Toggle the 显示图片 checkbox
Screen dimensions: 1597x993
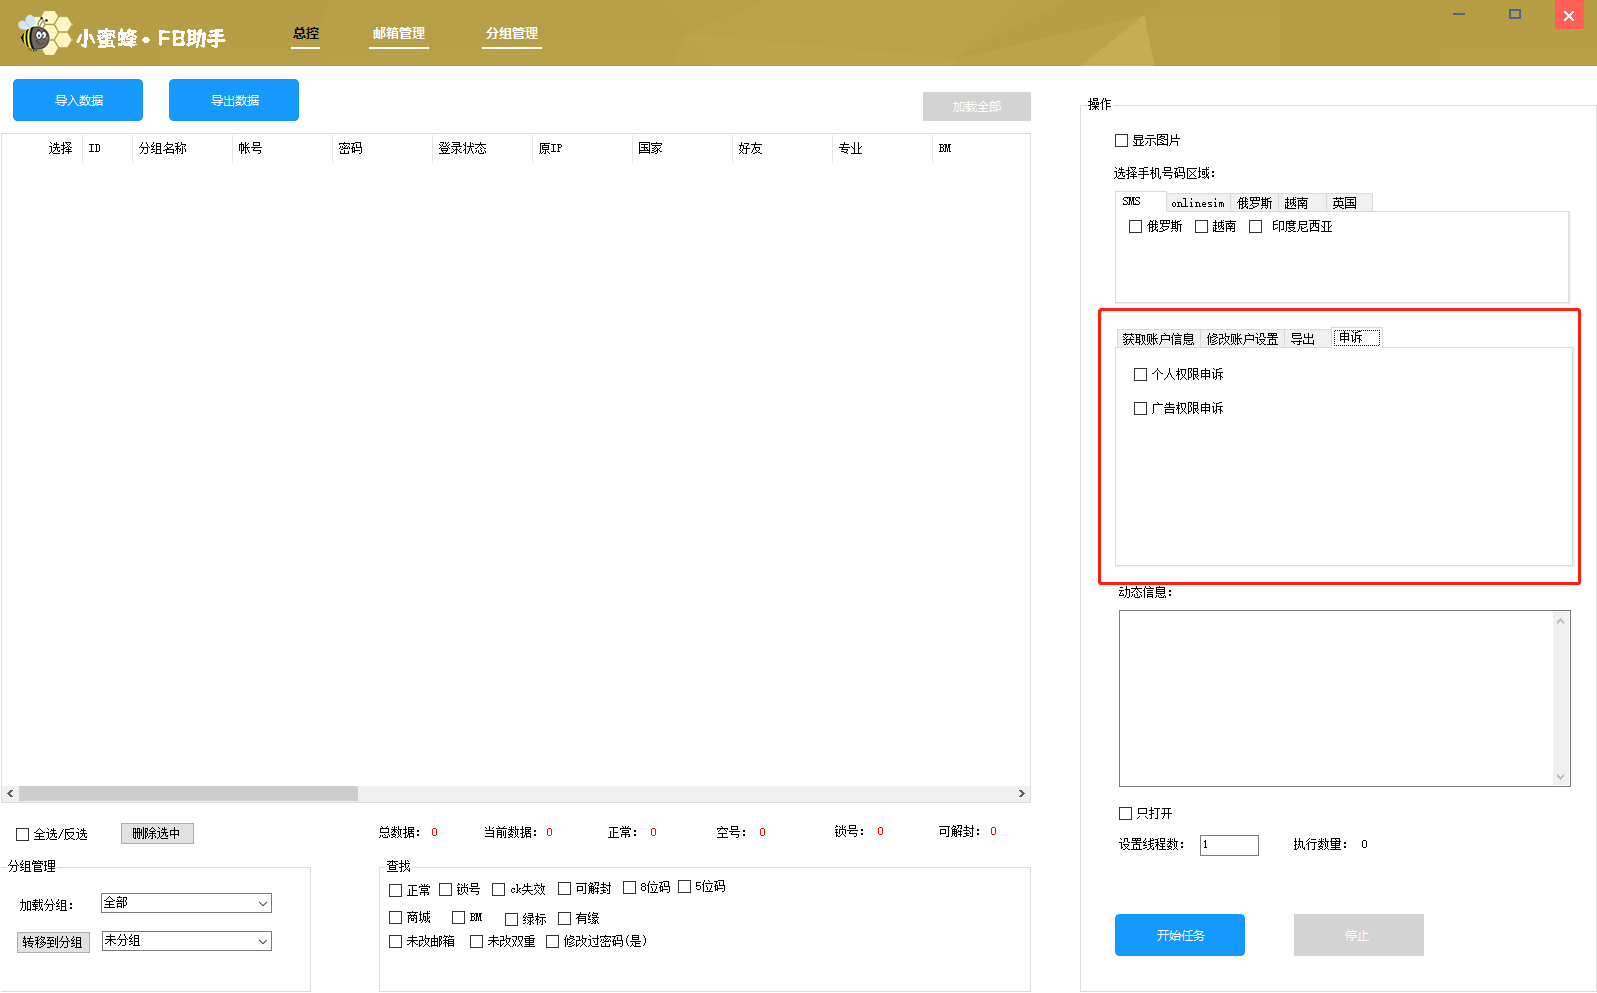click(1122, 141)
